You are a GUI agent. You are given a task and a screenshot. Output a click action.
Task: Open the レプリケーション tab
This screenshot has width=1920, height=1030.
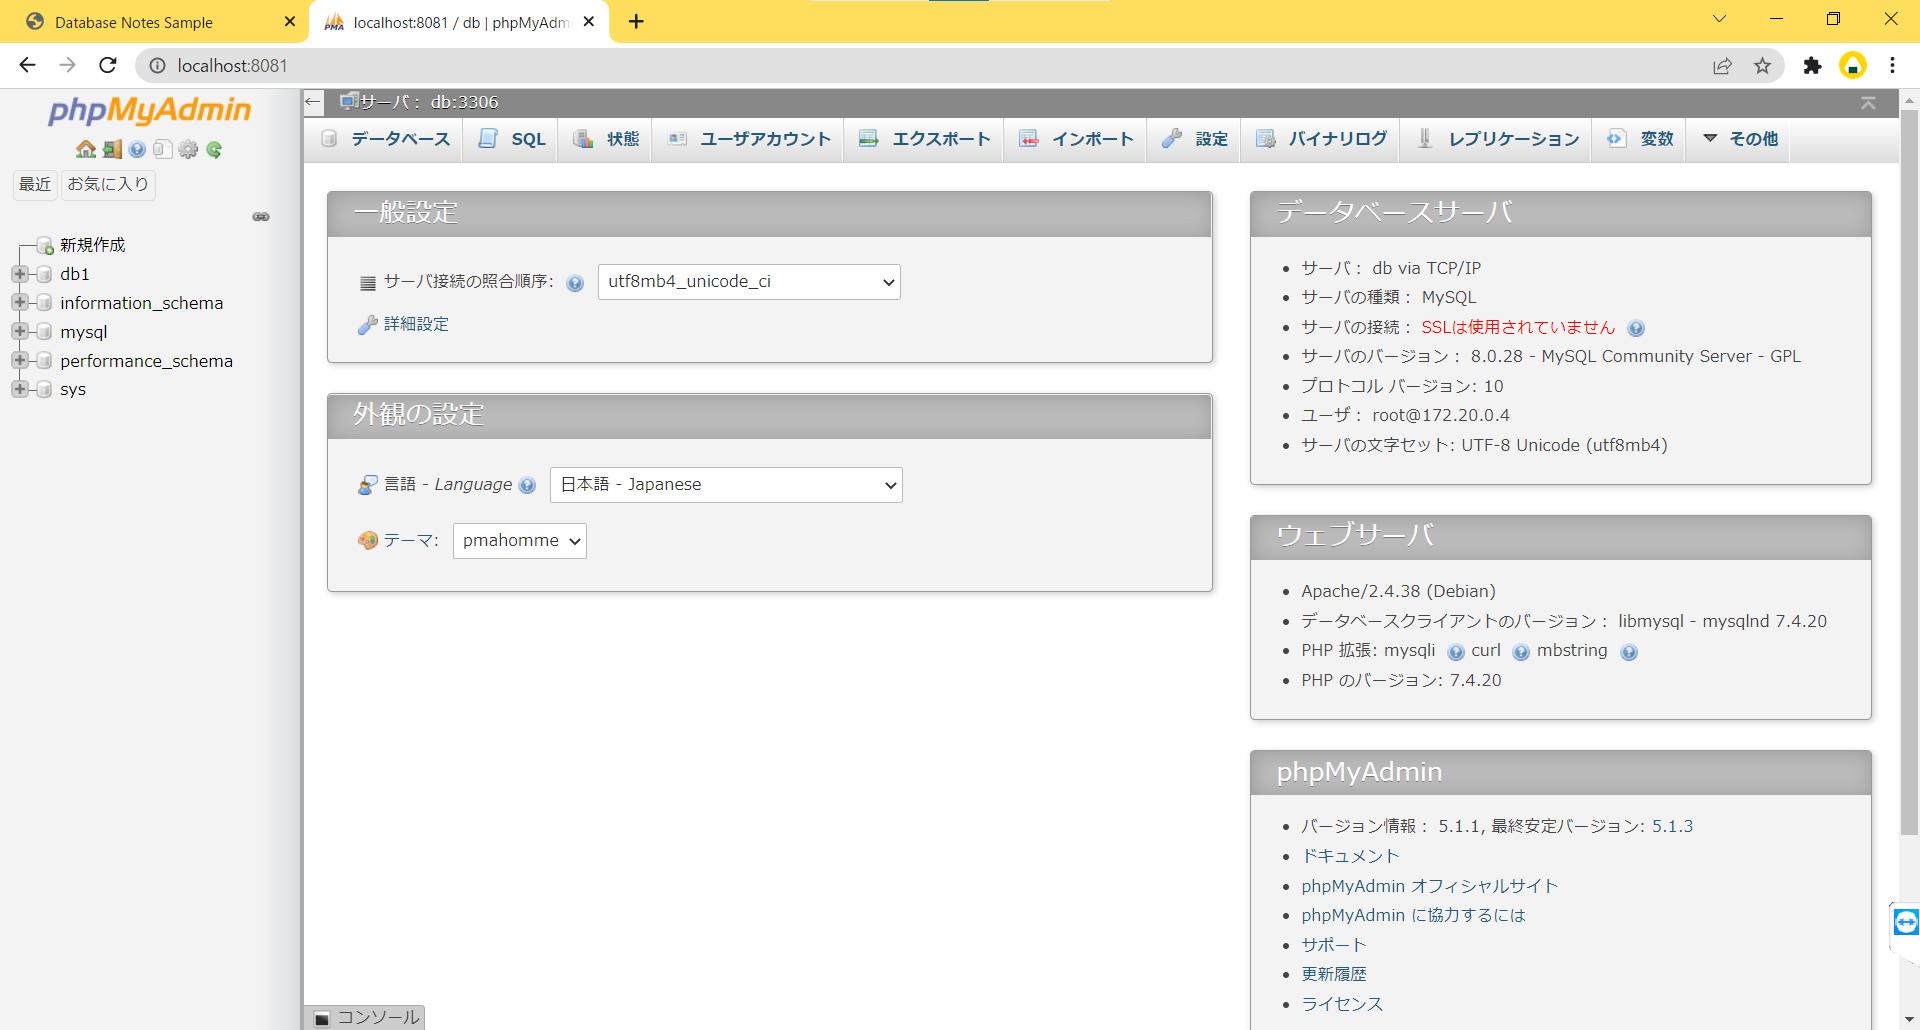1498,139
